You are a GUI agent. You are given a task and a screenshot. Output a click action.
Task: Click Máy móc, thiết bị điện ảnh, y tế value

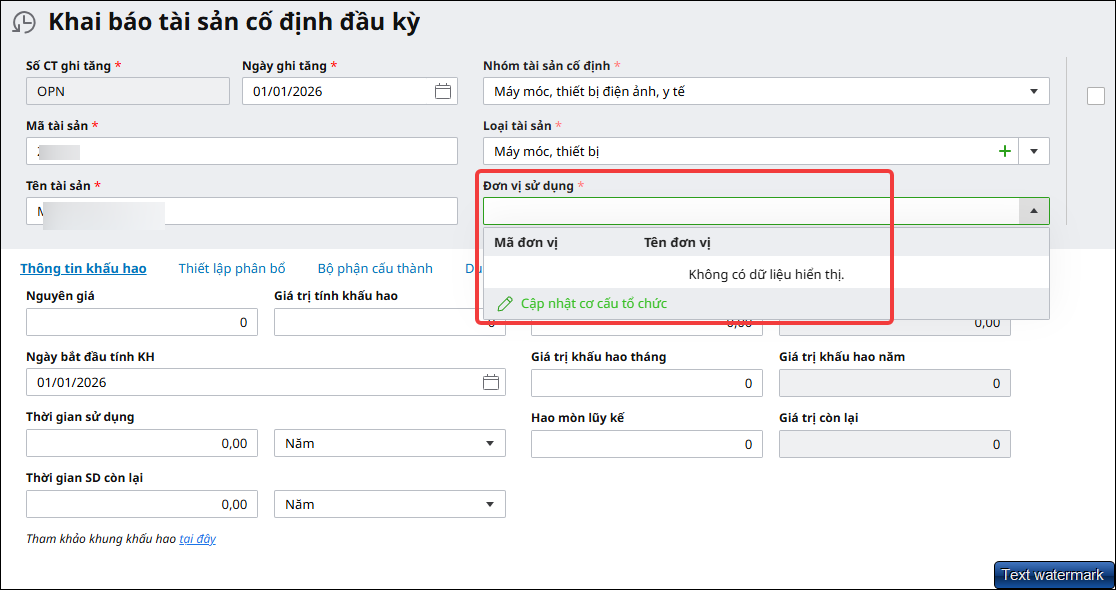[x=589, y=91]
